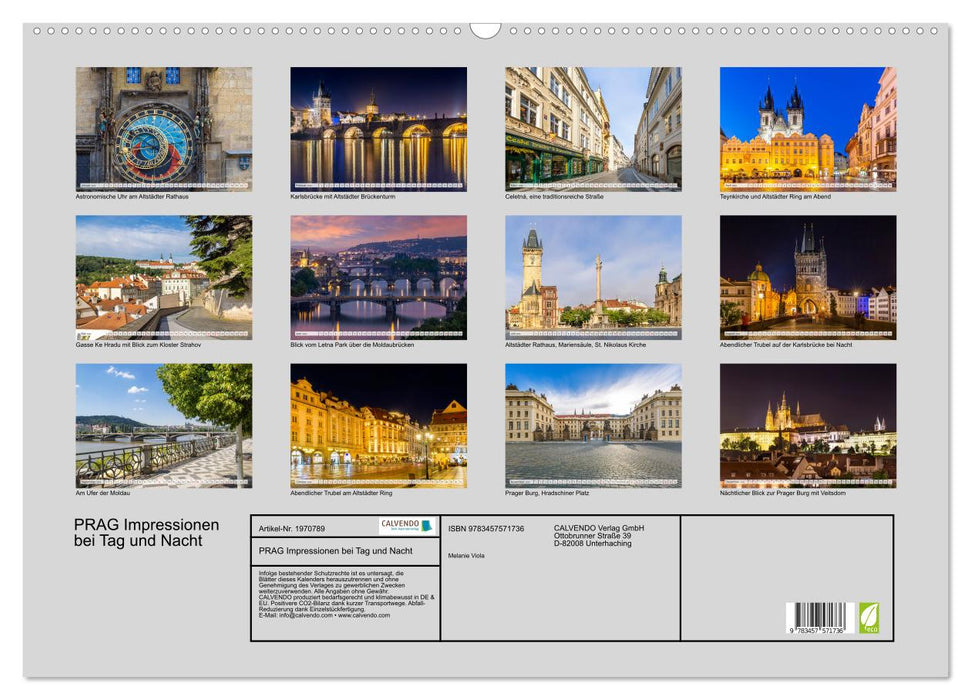The height and width of the screenshot is (700, 971).
Task: Click the PRAG Impressionen bei Tag und Nacht title
Action: pos(147,534)
